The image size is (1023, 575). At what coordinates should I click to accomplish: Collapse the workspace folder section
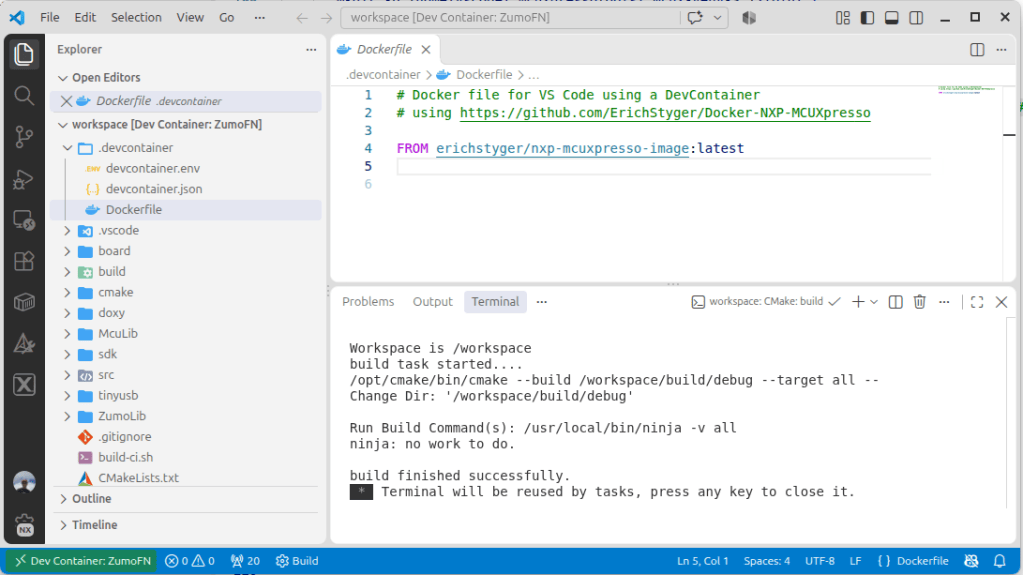[63, 125]
